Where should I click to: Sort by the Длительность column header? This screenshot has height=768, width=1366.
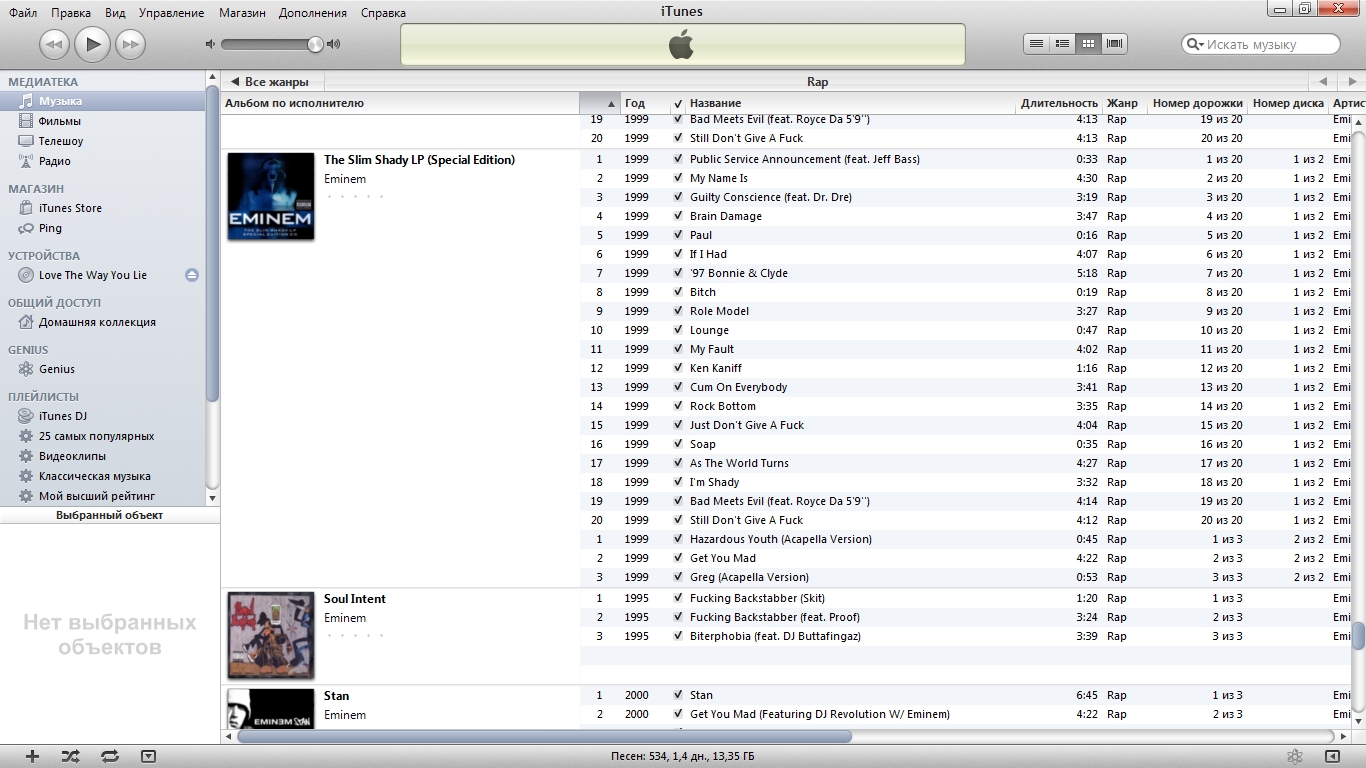[1059, 103]
